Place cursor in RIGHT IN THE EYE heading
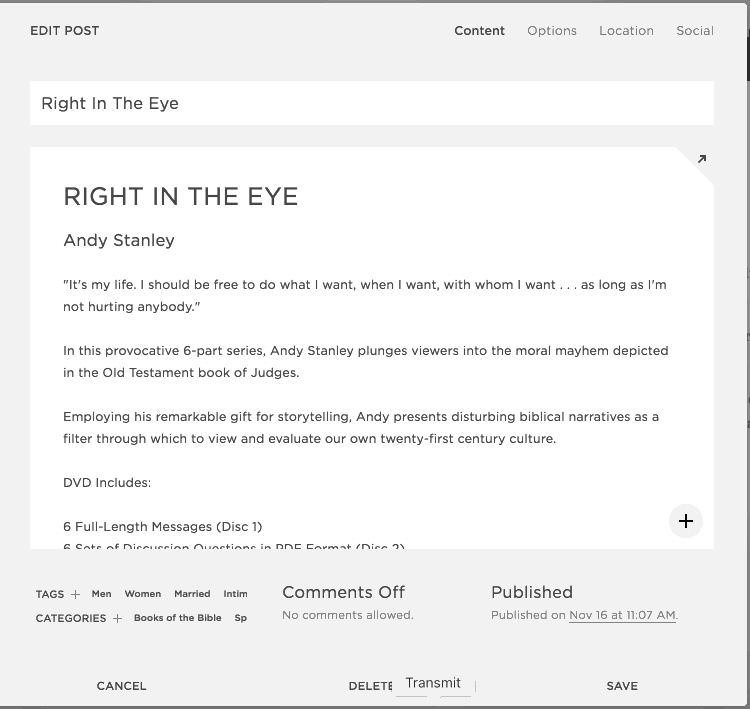 coord(181,197)
